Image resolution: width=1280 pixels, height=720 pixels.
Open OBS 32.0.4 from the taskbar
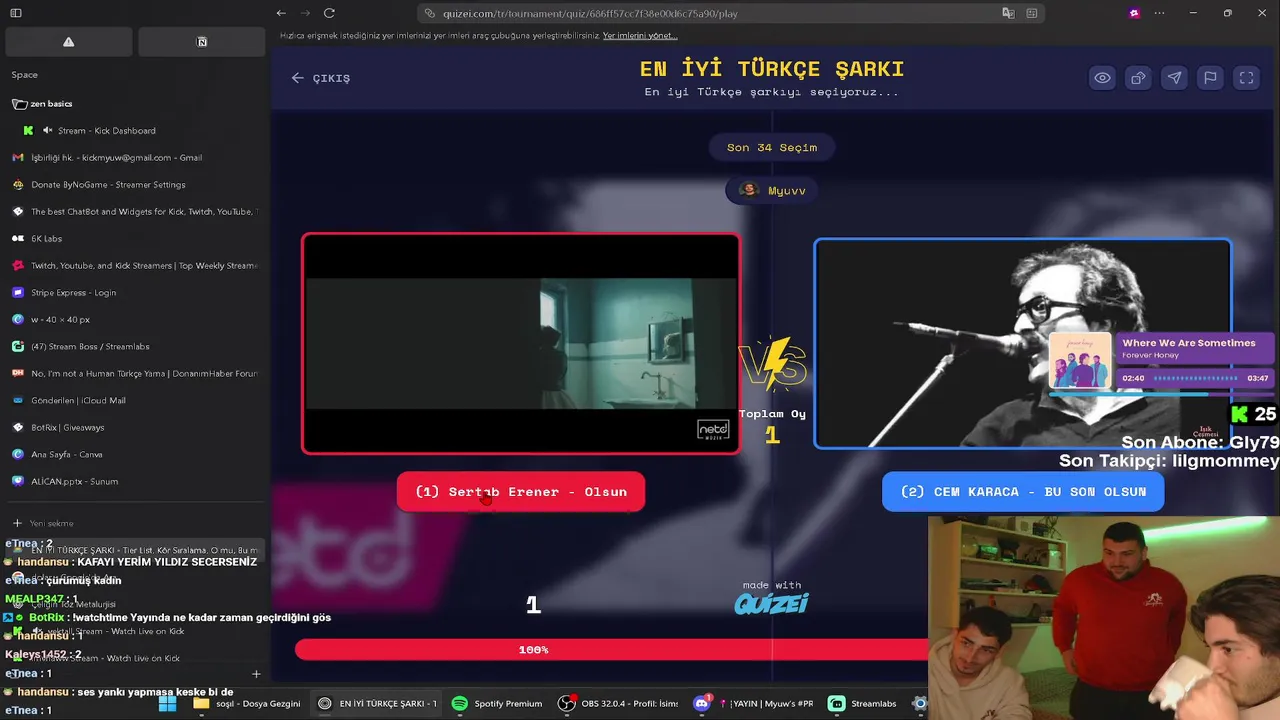(618, 704)
